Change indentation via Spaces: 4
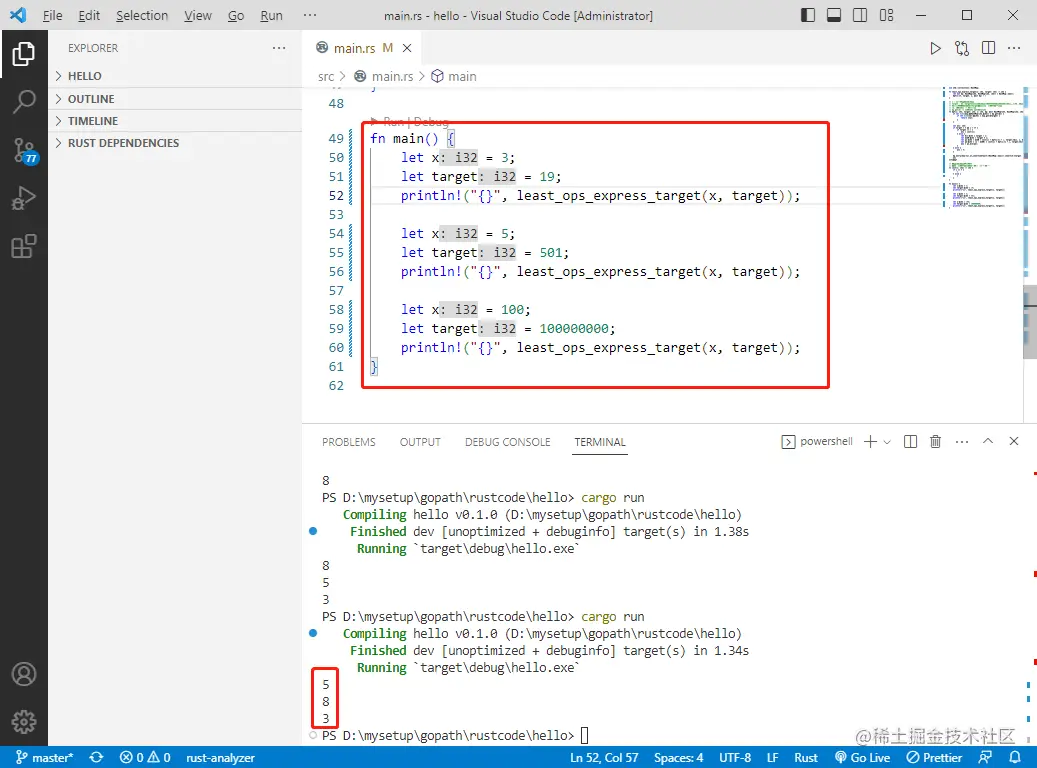 (679, 757)
